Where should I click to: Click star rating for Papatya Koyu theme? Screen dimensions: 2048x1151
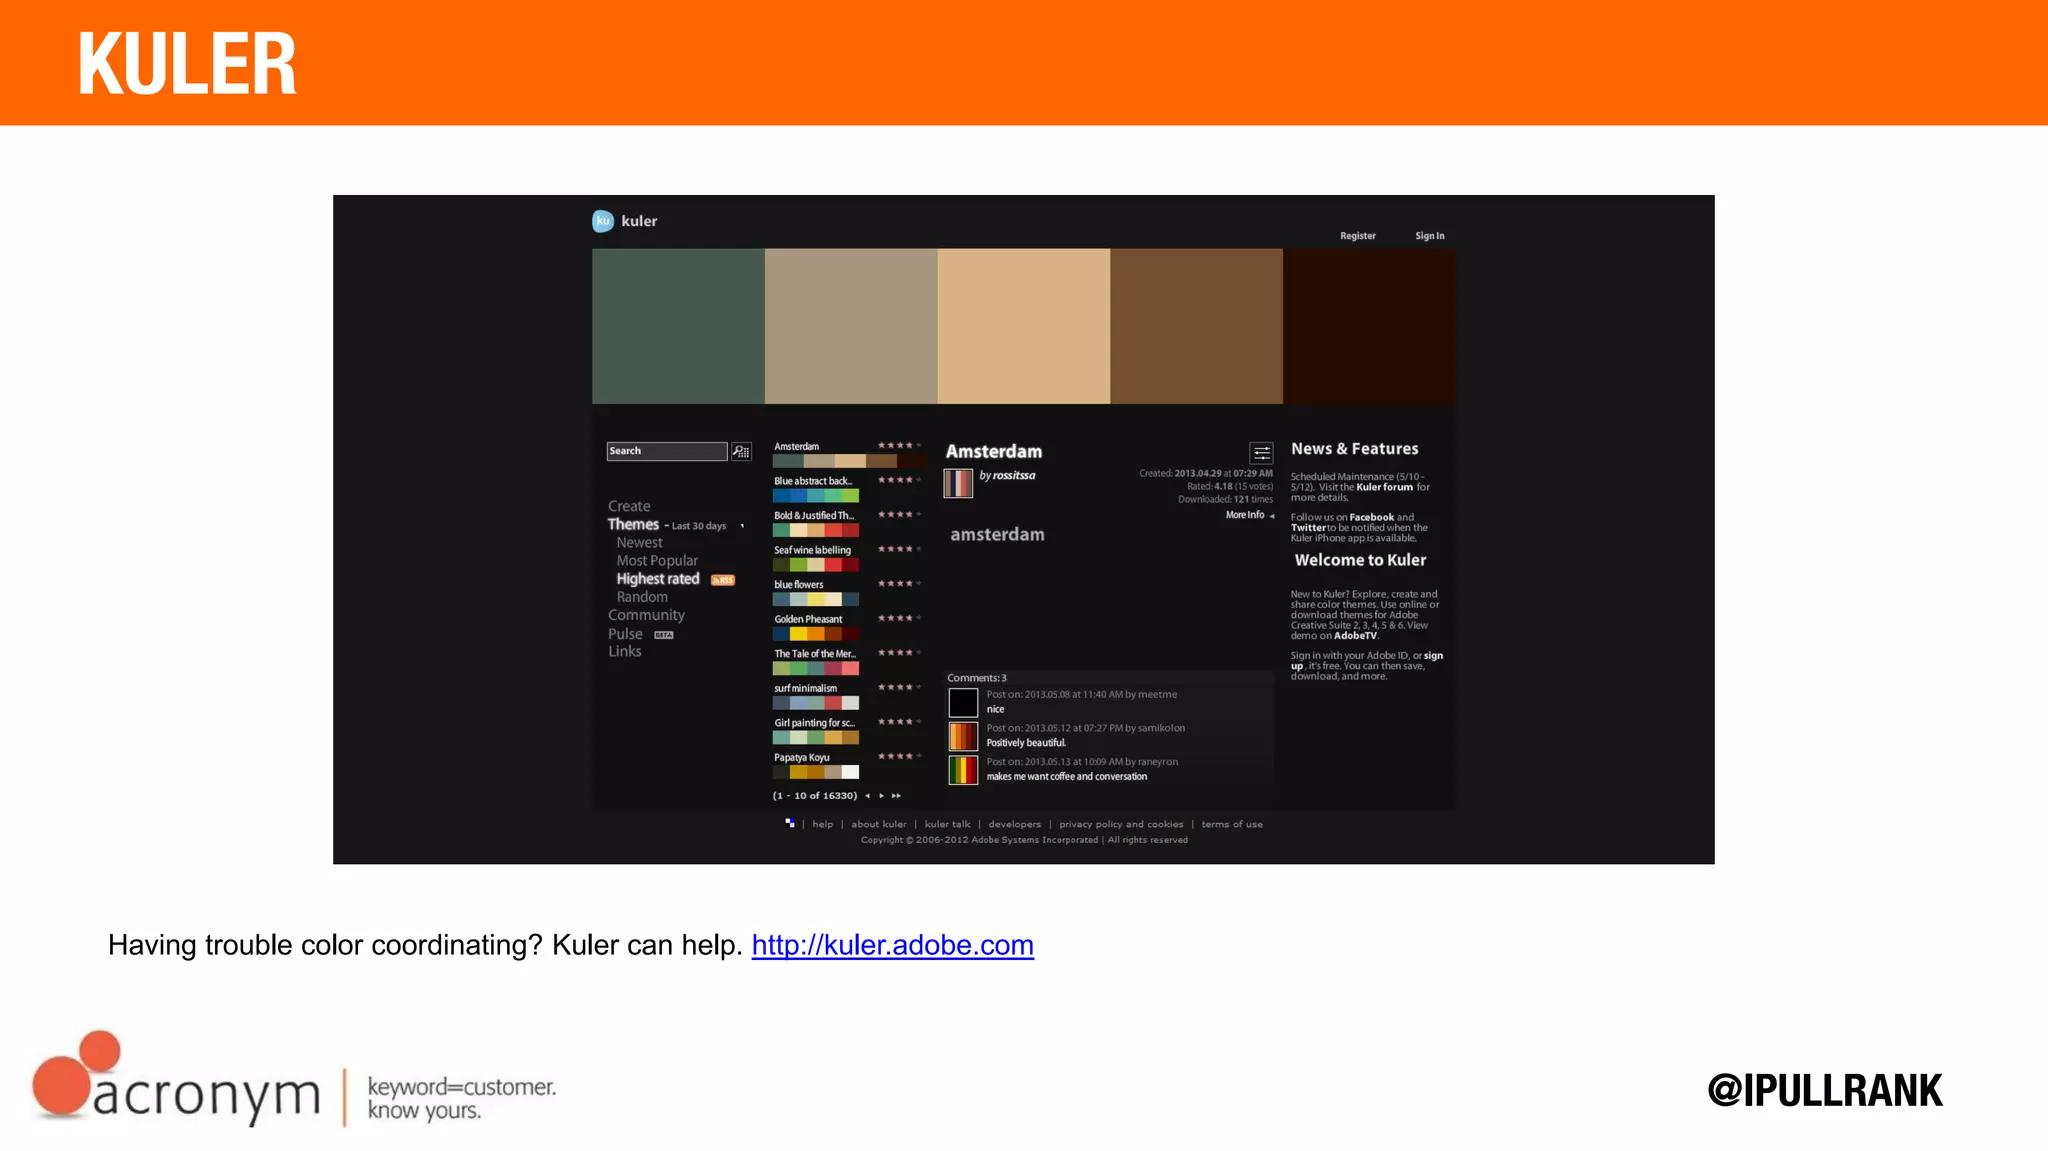pyautogui.click(x=899, y=756)
